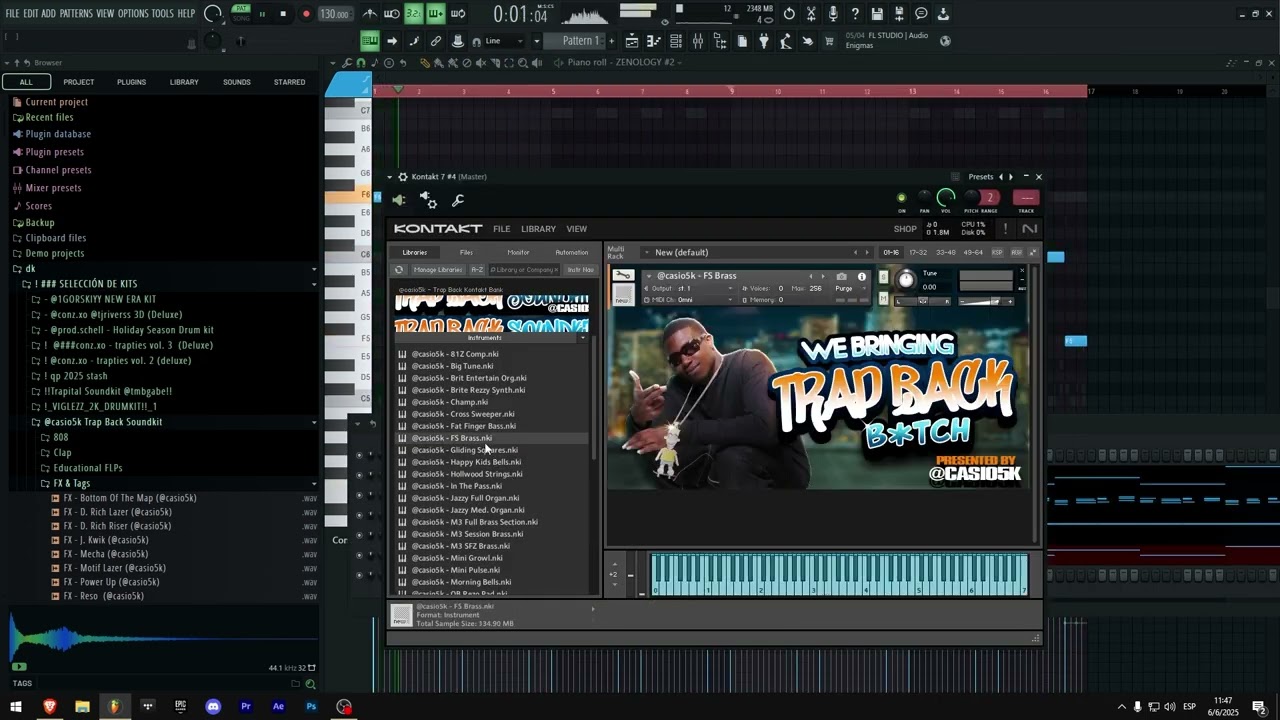The width and height of the screenshot is (1280, 720).
Task: Switch to PLUGINS tab in Browser
Action: click(x=131, y=82)
